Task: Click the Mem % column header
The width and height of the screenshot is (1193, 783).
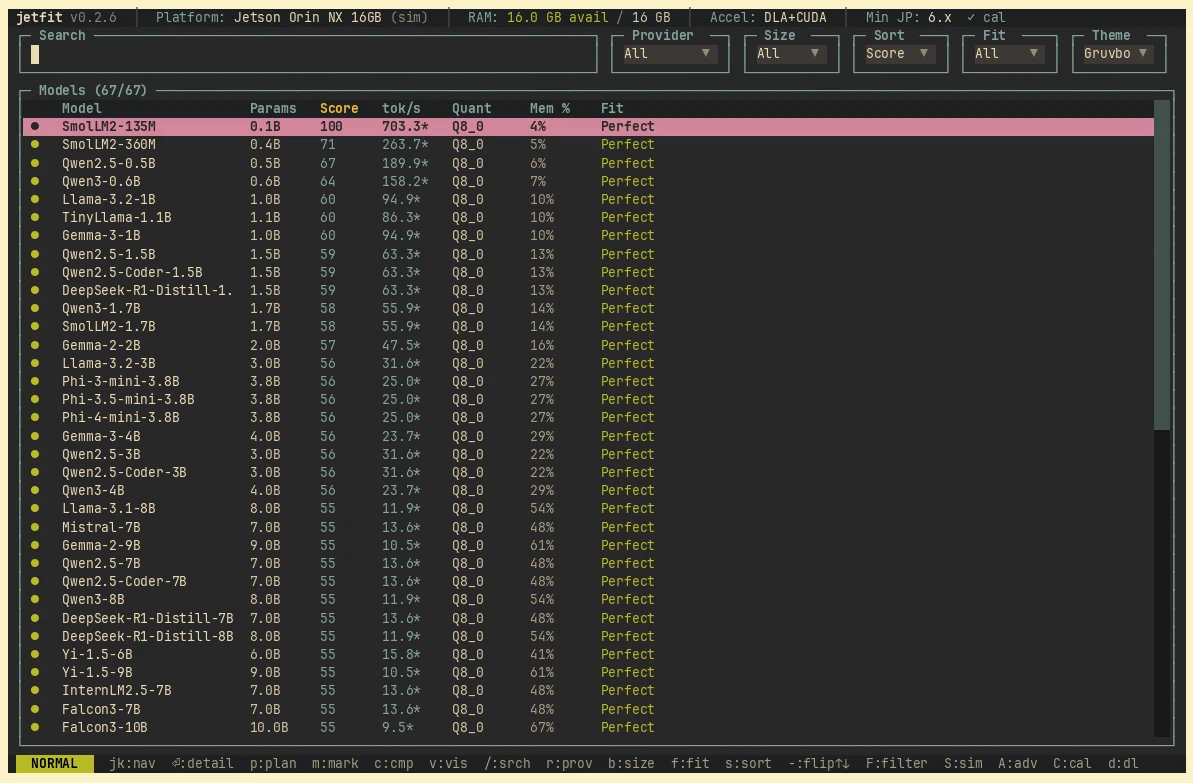Action: point(549,108)
